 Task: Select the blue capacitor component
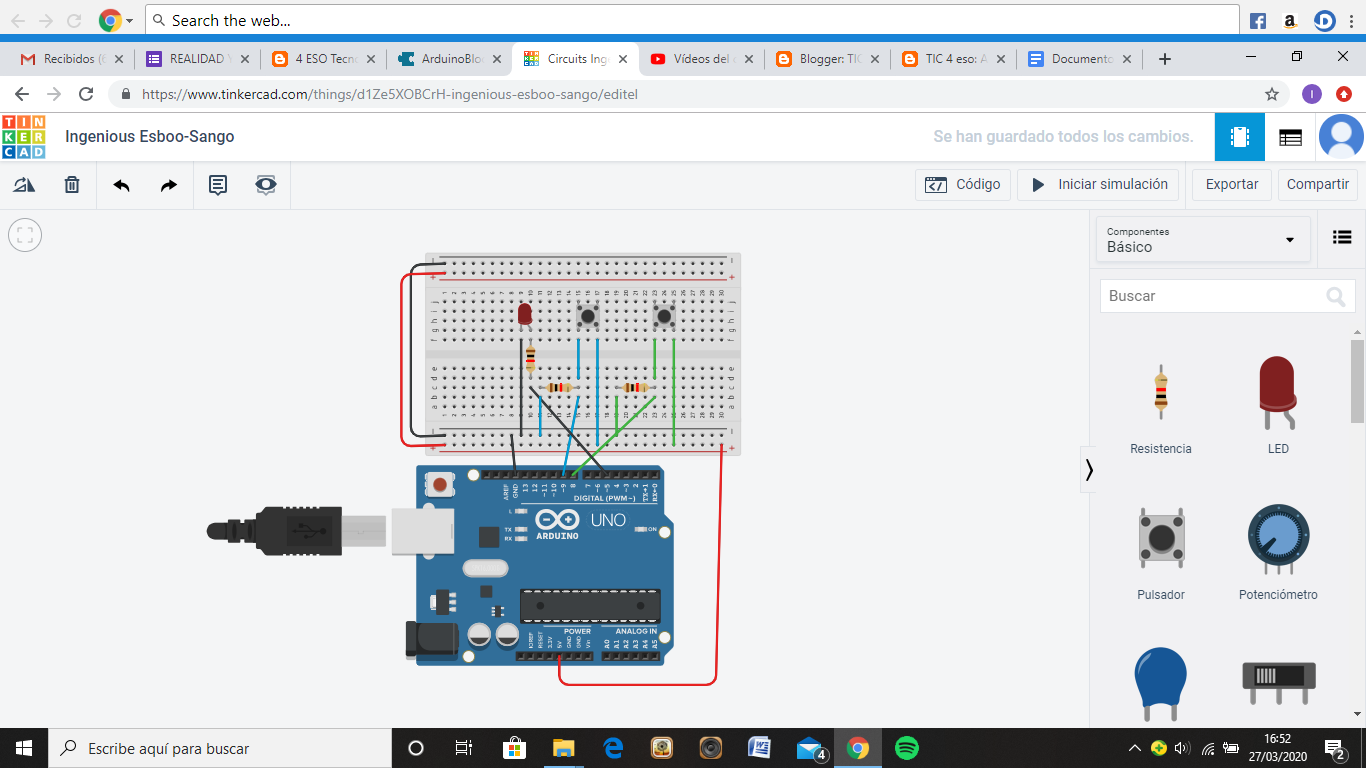click(x=1161, y=684)
